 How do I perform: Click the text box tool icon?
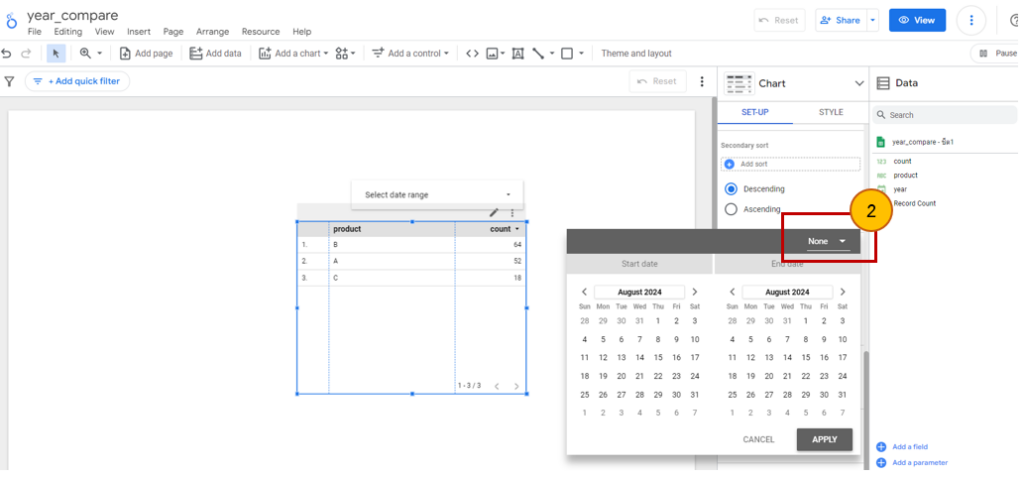(518, 53)
